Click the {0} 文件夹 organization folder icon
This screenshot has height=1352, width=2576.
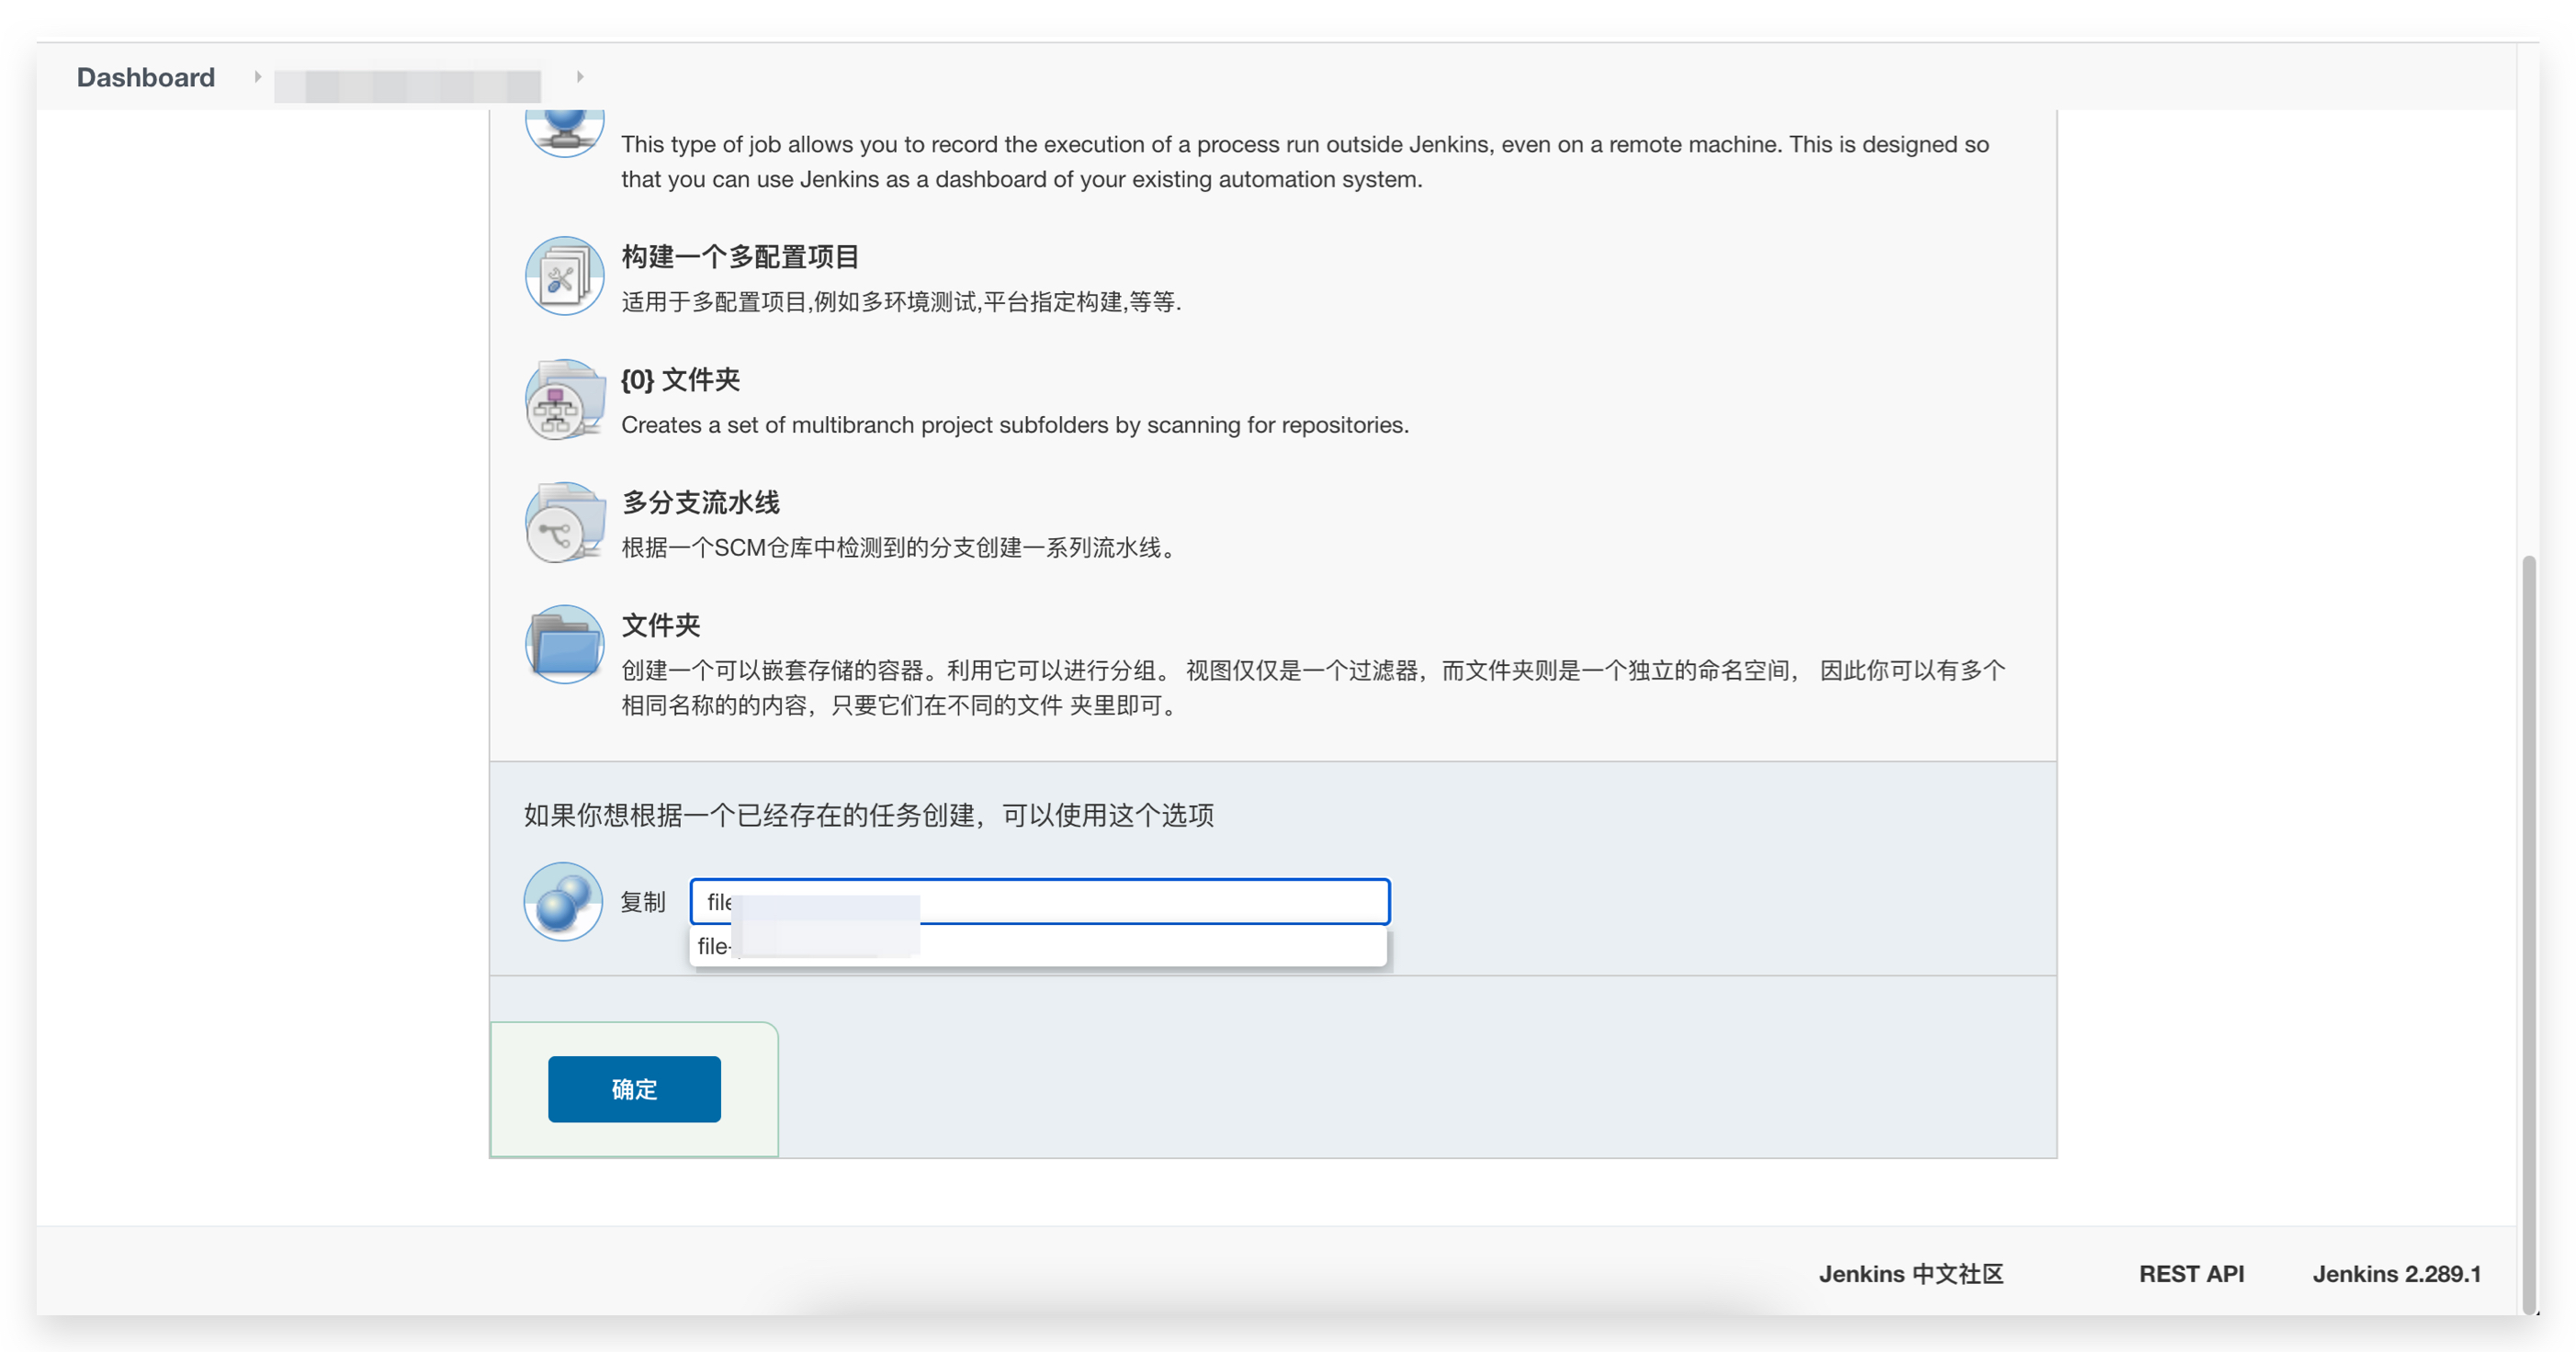tap(564, 400)
